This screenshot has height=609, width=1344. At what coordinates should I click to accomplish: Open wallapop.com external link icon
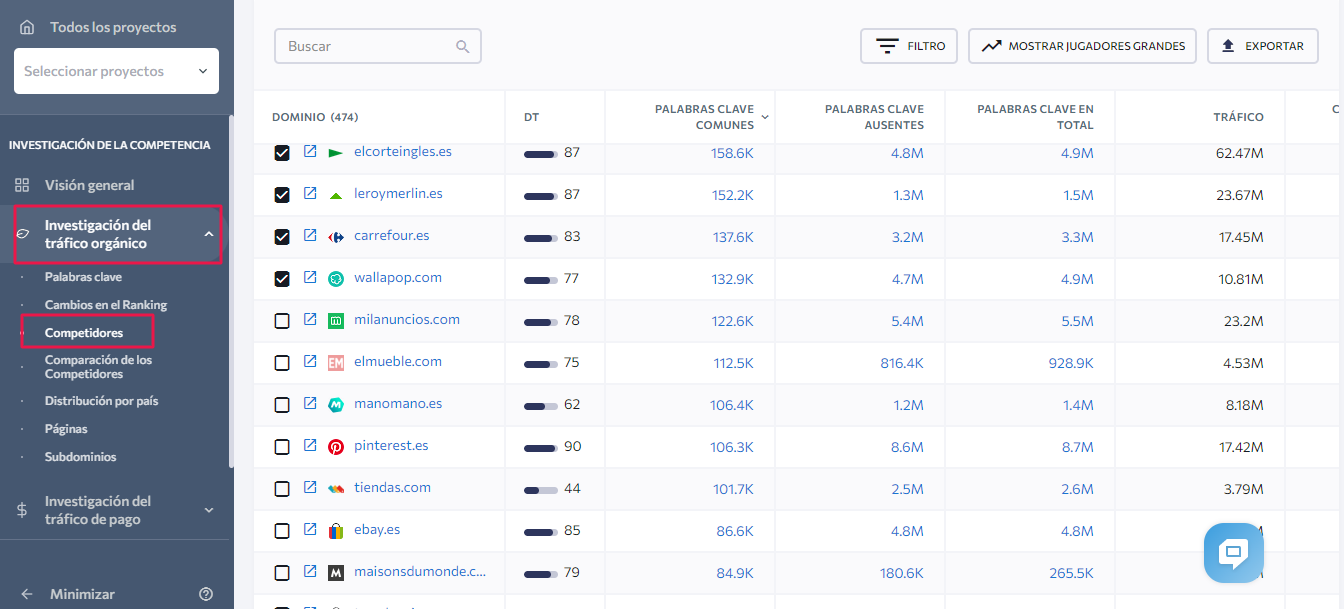310,278
